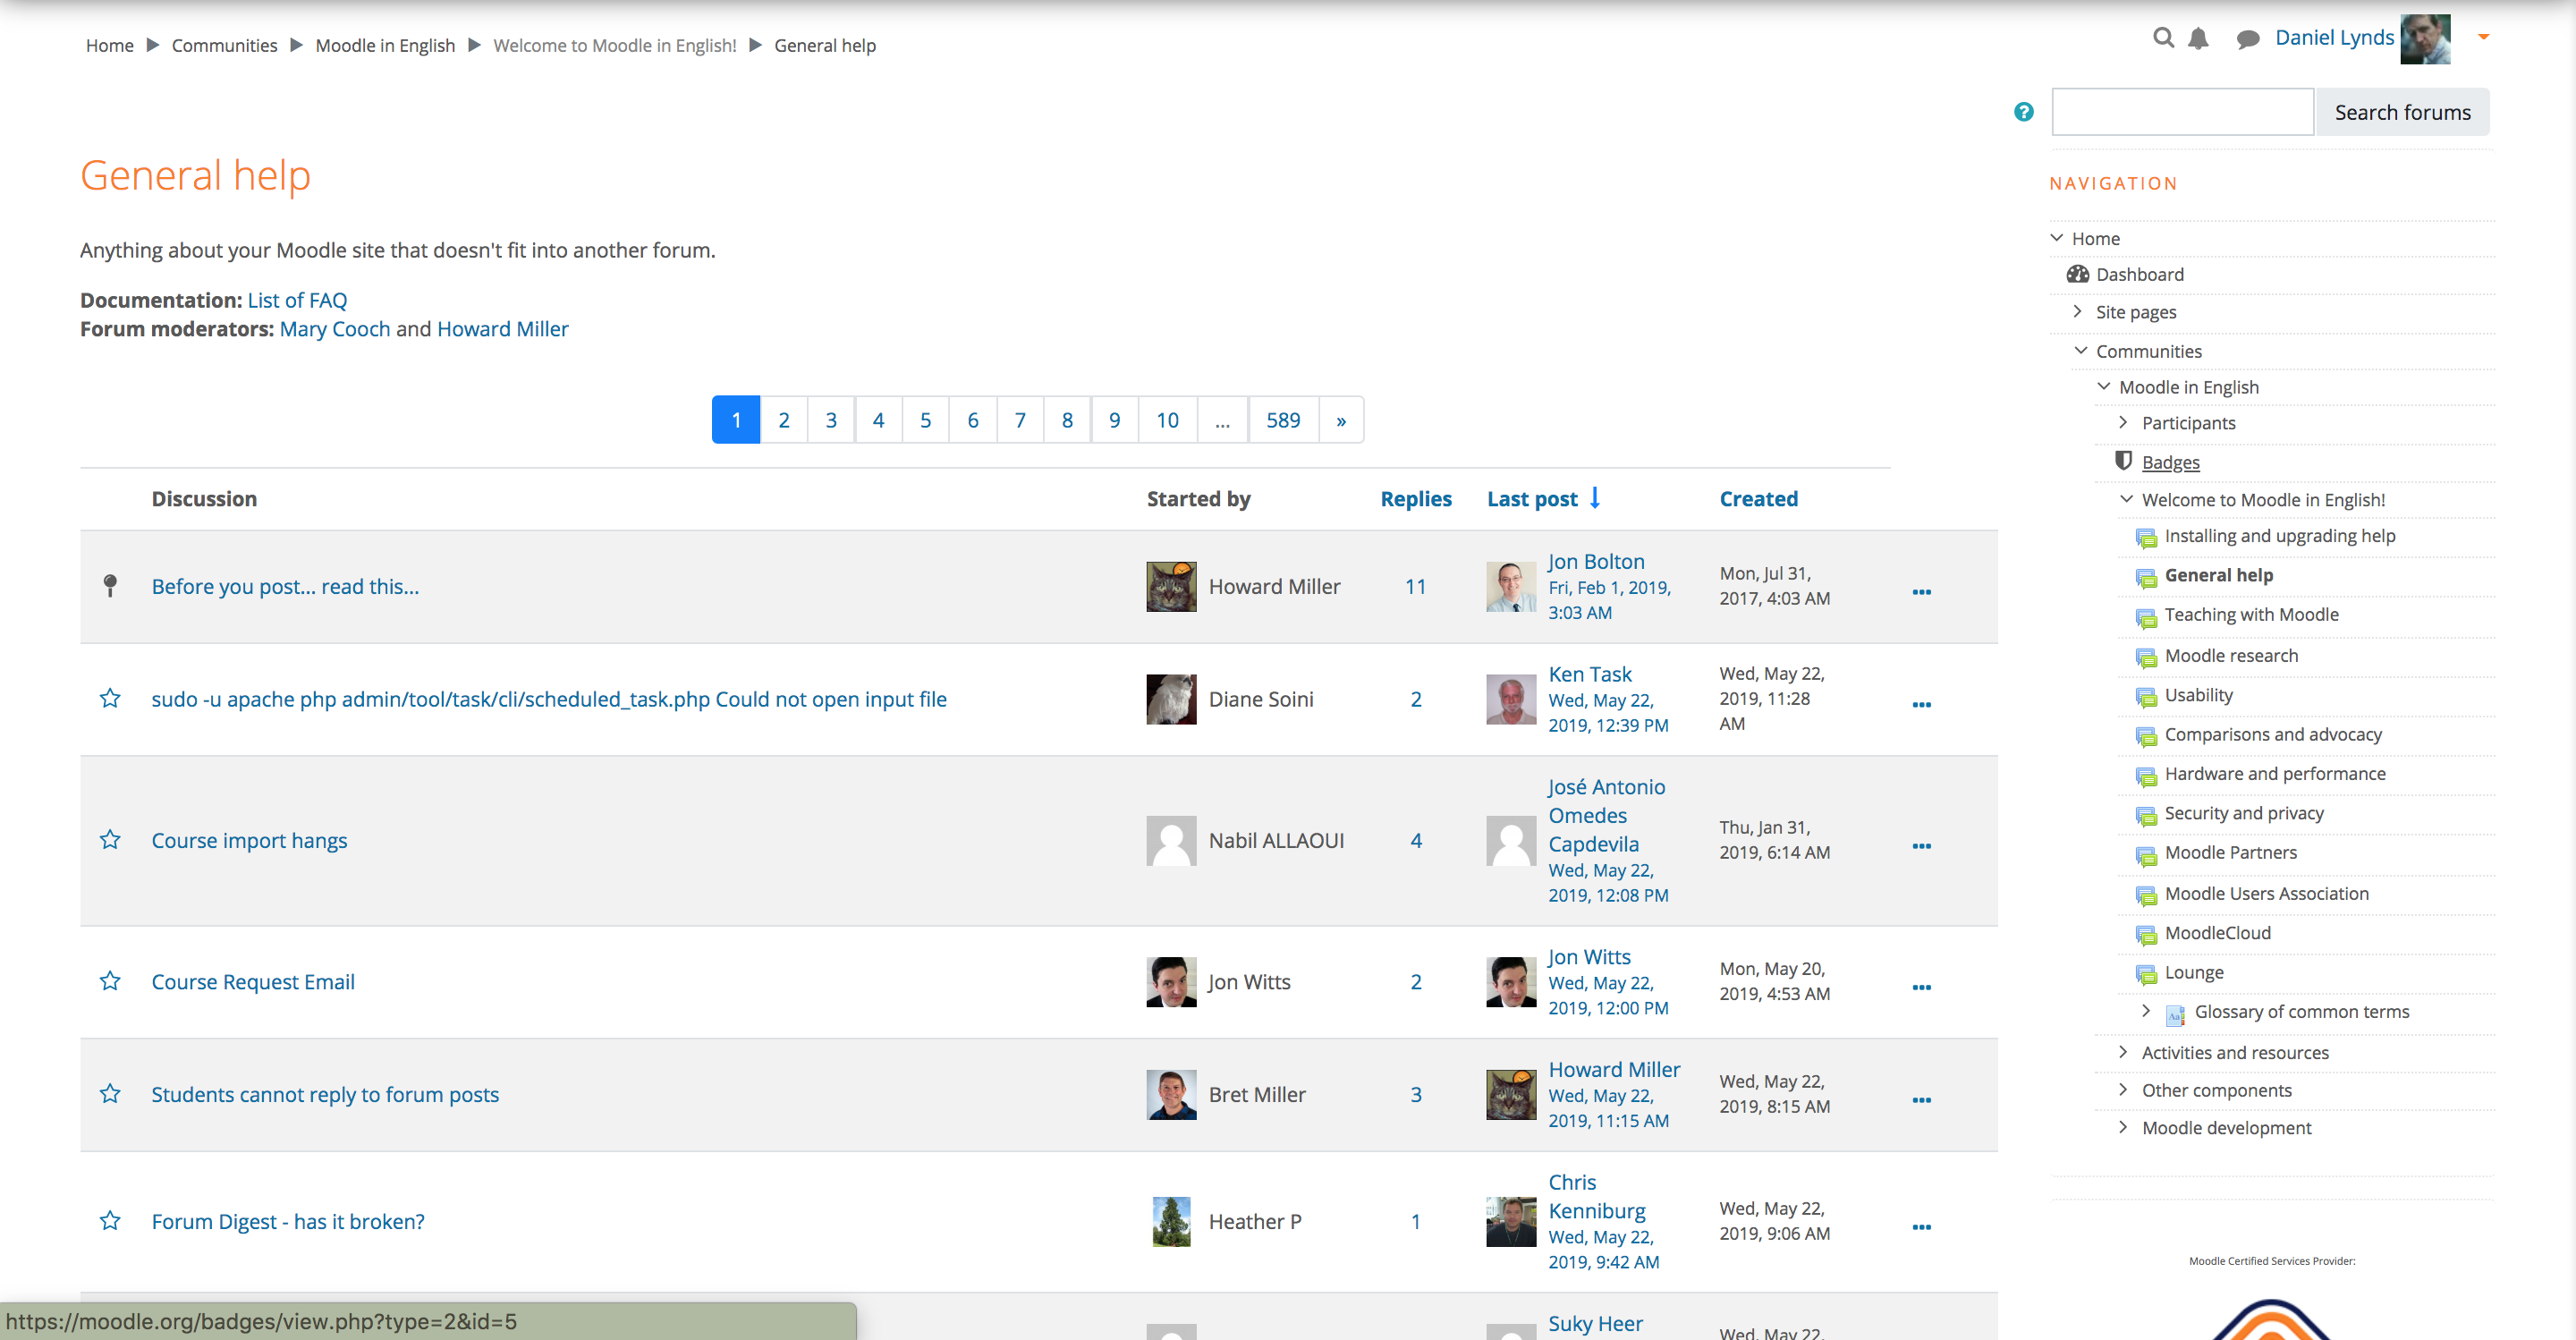Image resolution: width=2576 pixels, height=1340 pixels.
Task: Click the forum search text field
Action: (x=2182, y=112)
